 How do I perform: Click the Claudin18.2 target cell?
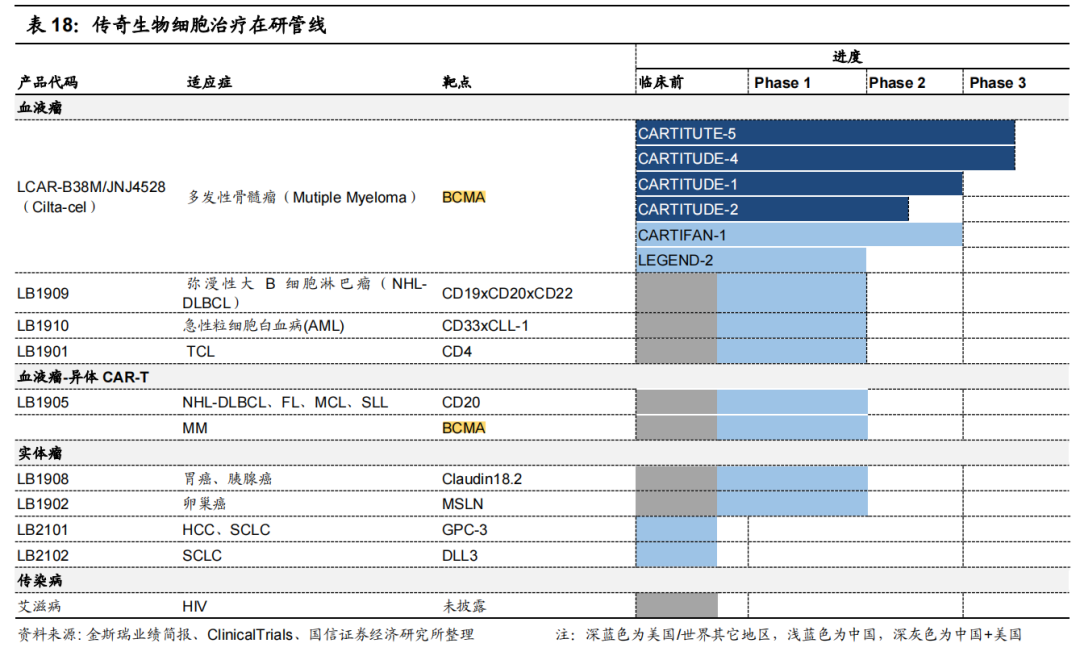pos(482,479)
